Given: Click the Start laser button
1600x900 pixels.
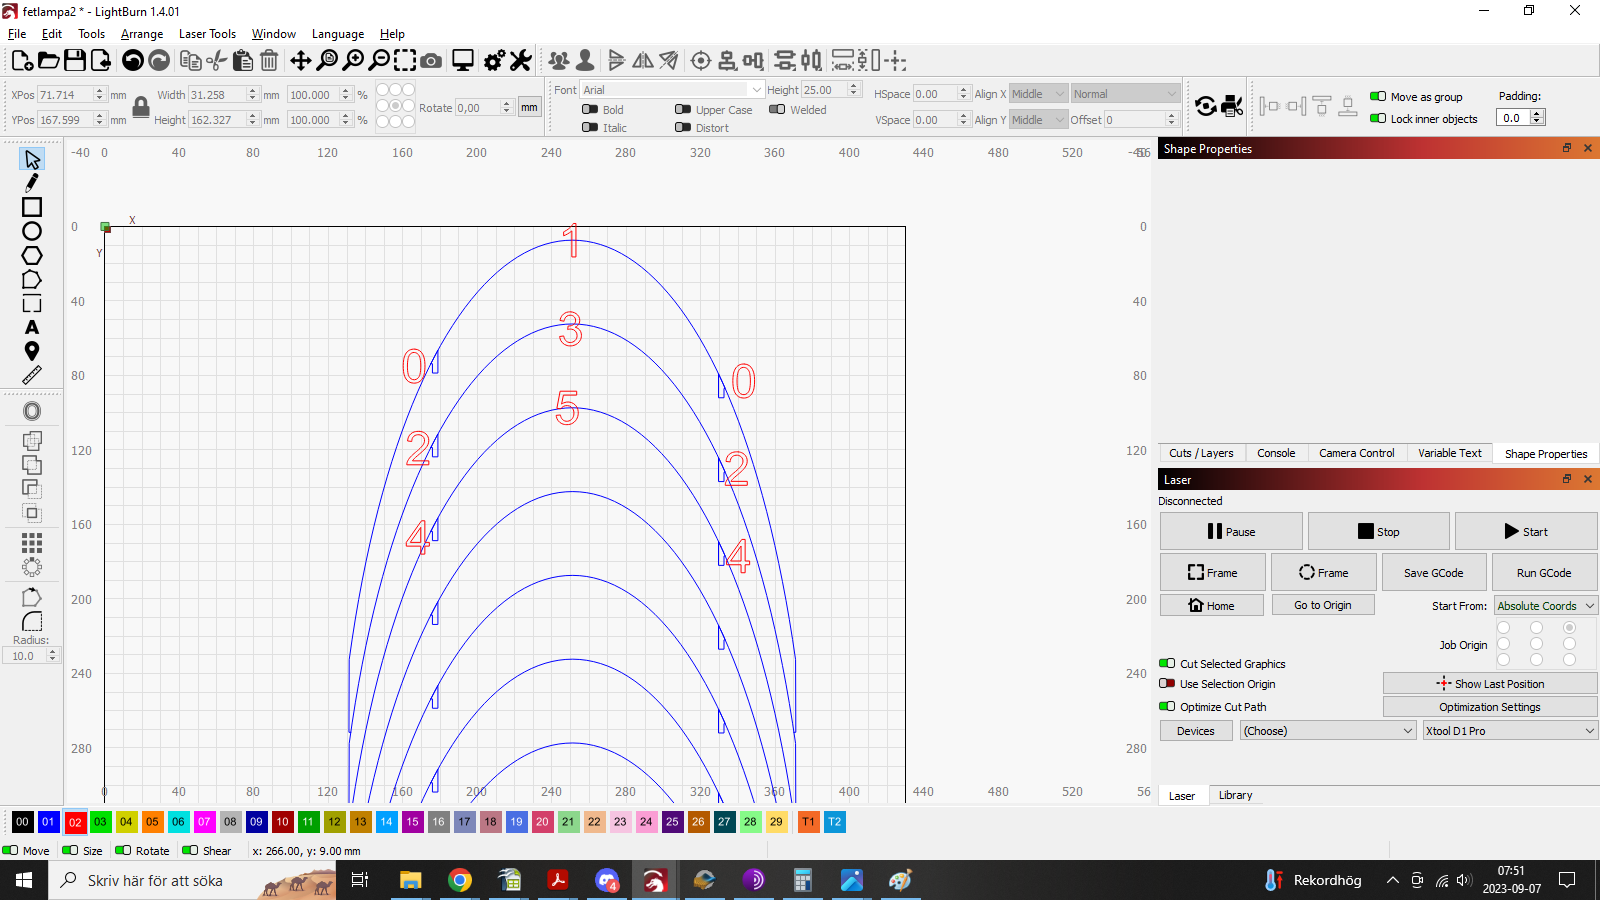Looking at the screenshot, I should (1526, 532).
